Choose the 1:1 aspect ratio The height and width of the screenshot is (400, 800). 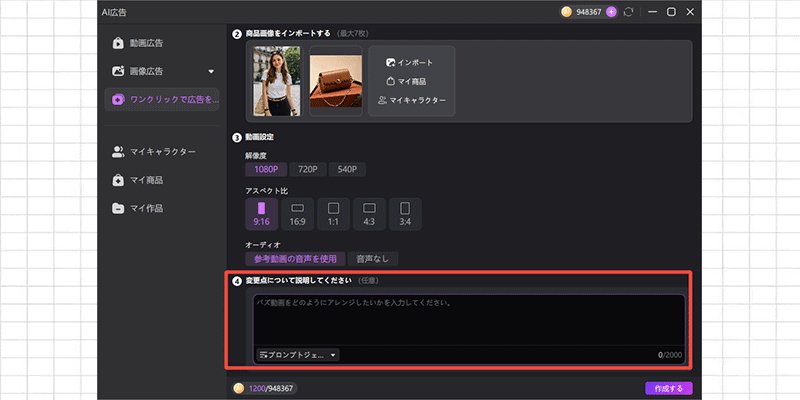(x=333, y=214)
